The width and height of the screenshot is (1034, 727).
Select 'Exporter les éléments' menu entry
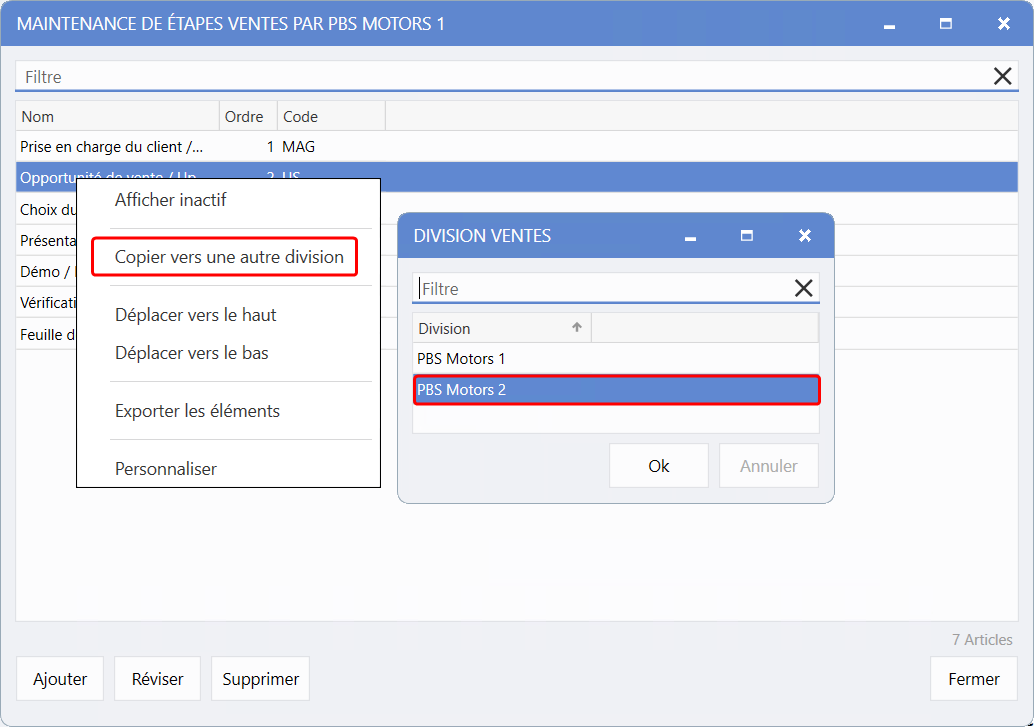pos(197,411)
